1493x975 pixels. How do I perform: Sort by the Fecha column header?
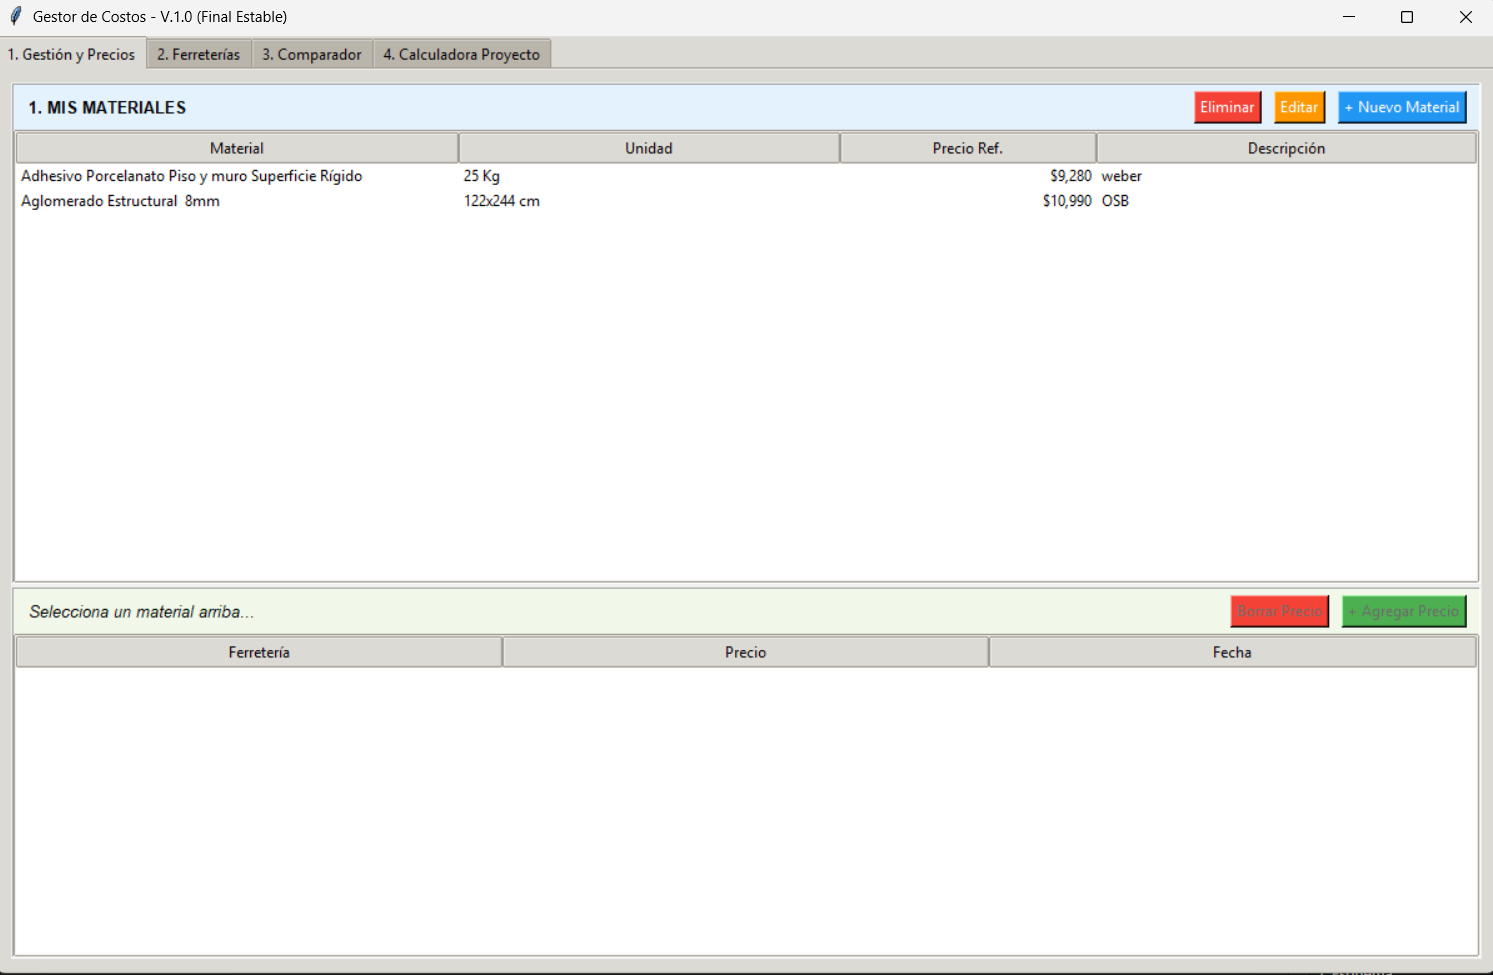click(x=1231, y=652)
